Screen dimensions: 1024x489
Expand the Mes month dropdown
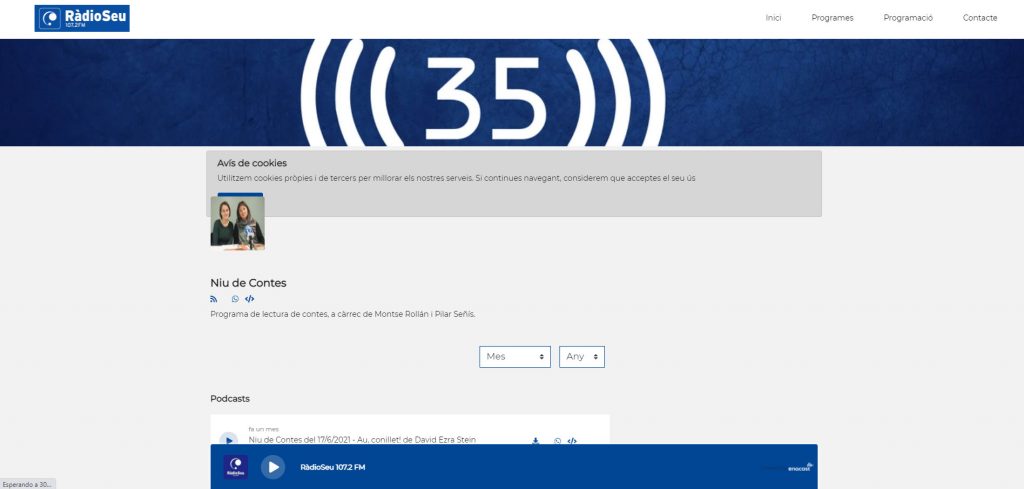(x=515, y=357)
